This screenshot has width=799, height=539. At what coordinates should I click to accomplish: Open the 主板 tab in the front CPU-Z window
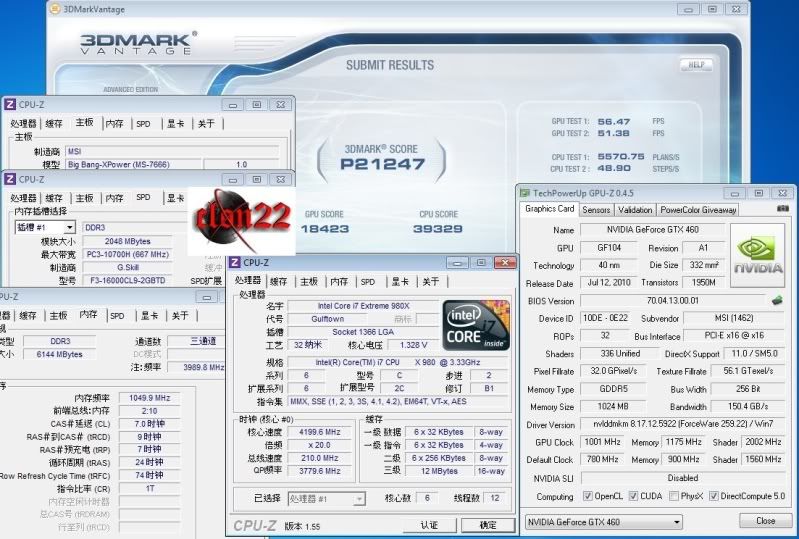pyautogui.click(x=309, y=281)
